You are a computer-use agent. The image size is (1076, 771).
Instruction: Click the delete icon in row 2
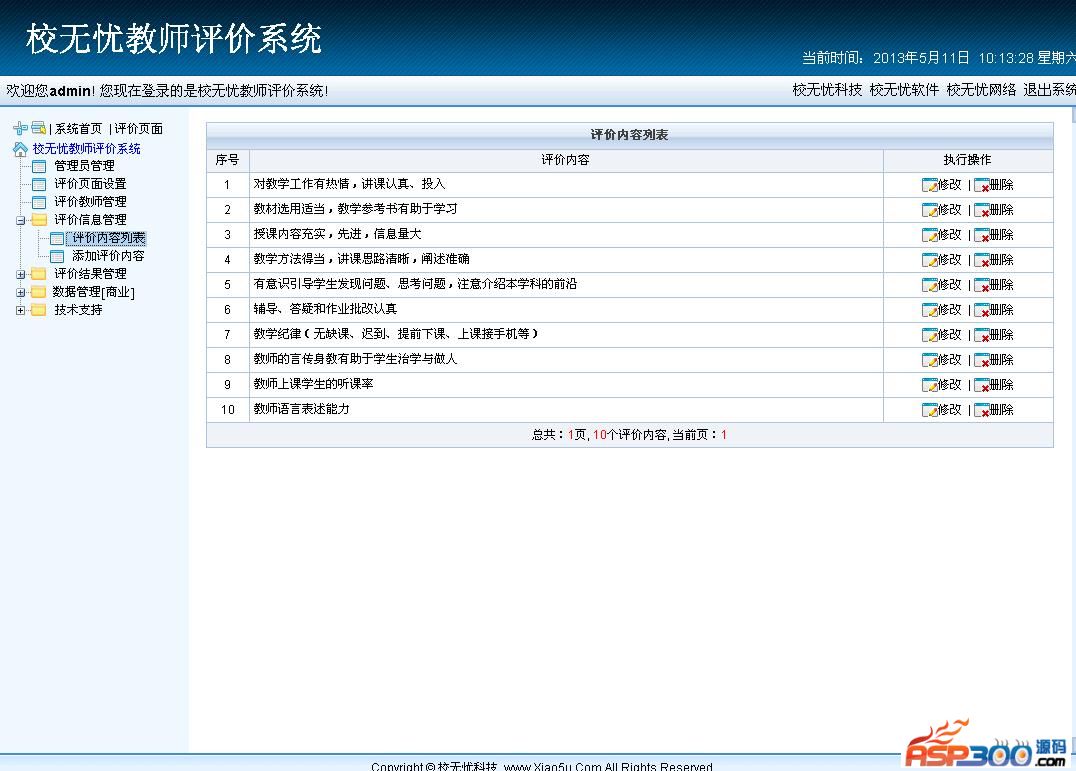(x=981, y=210)
